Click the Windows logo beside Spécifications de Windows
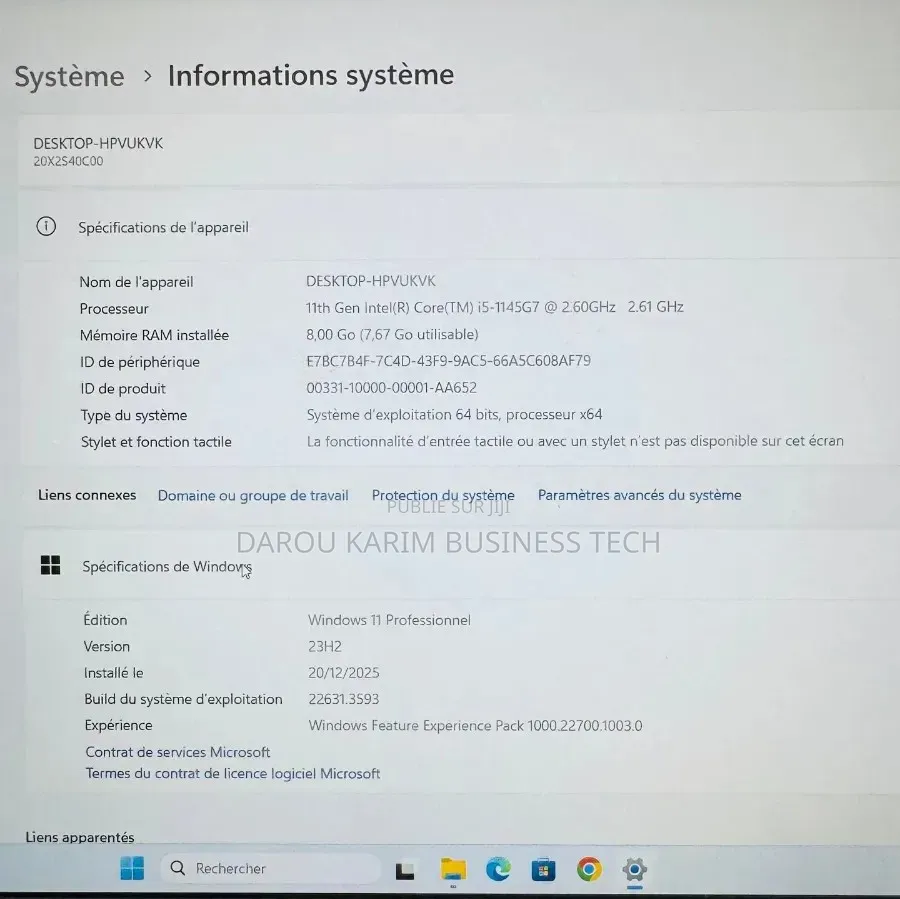Image resolution: width=900 pixels, height=899 pixels. 51,565
